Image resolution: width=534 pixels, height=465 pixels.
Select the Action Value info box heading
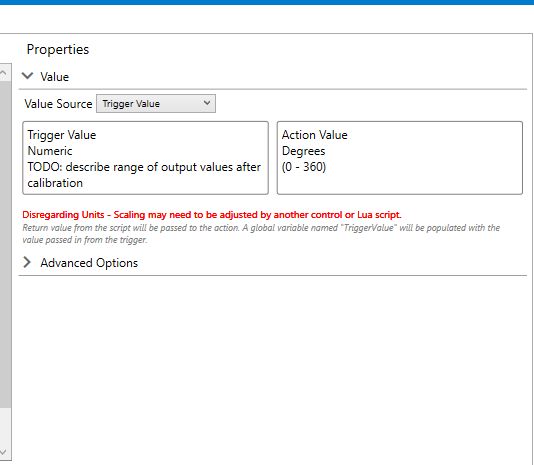[315, 135]
